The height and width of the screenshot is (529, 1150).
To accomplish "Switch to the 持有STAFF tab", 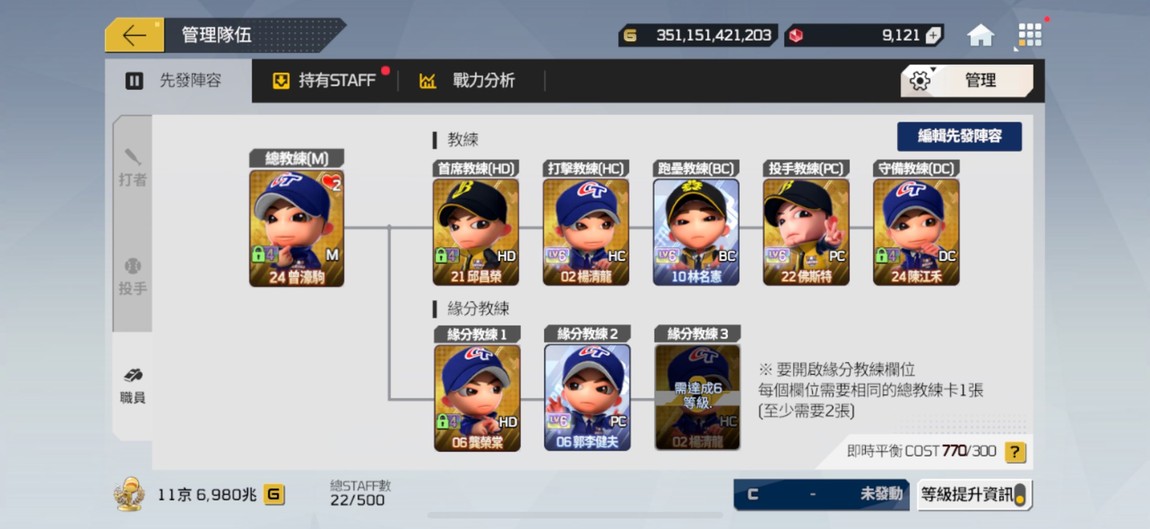I will pyautogui.click(x=325, y=81).
